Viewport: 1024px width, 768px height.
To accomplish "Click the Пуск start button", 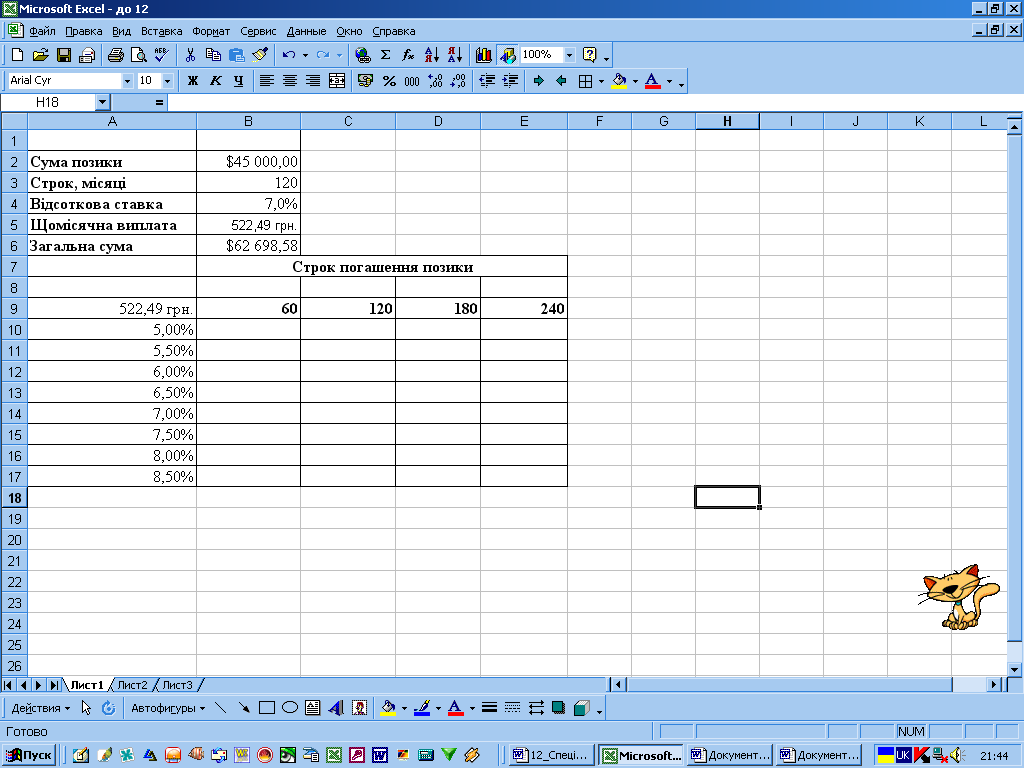I will 29,755.
